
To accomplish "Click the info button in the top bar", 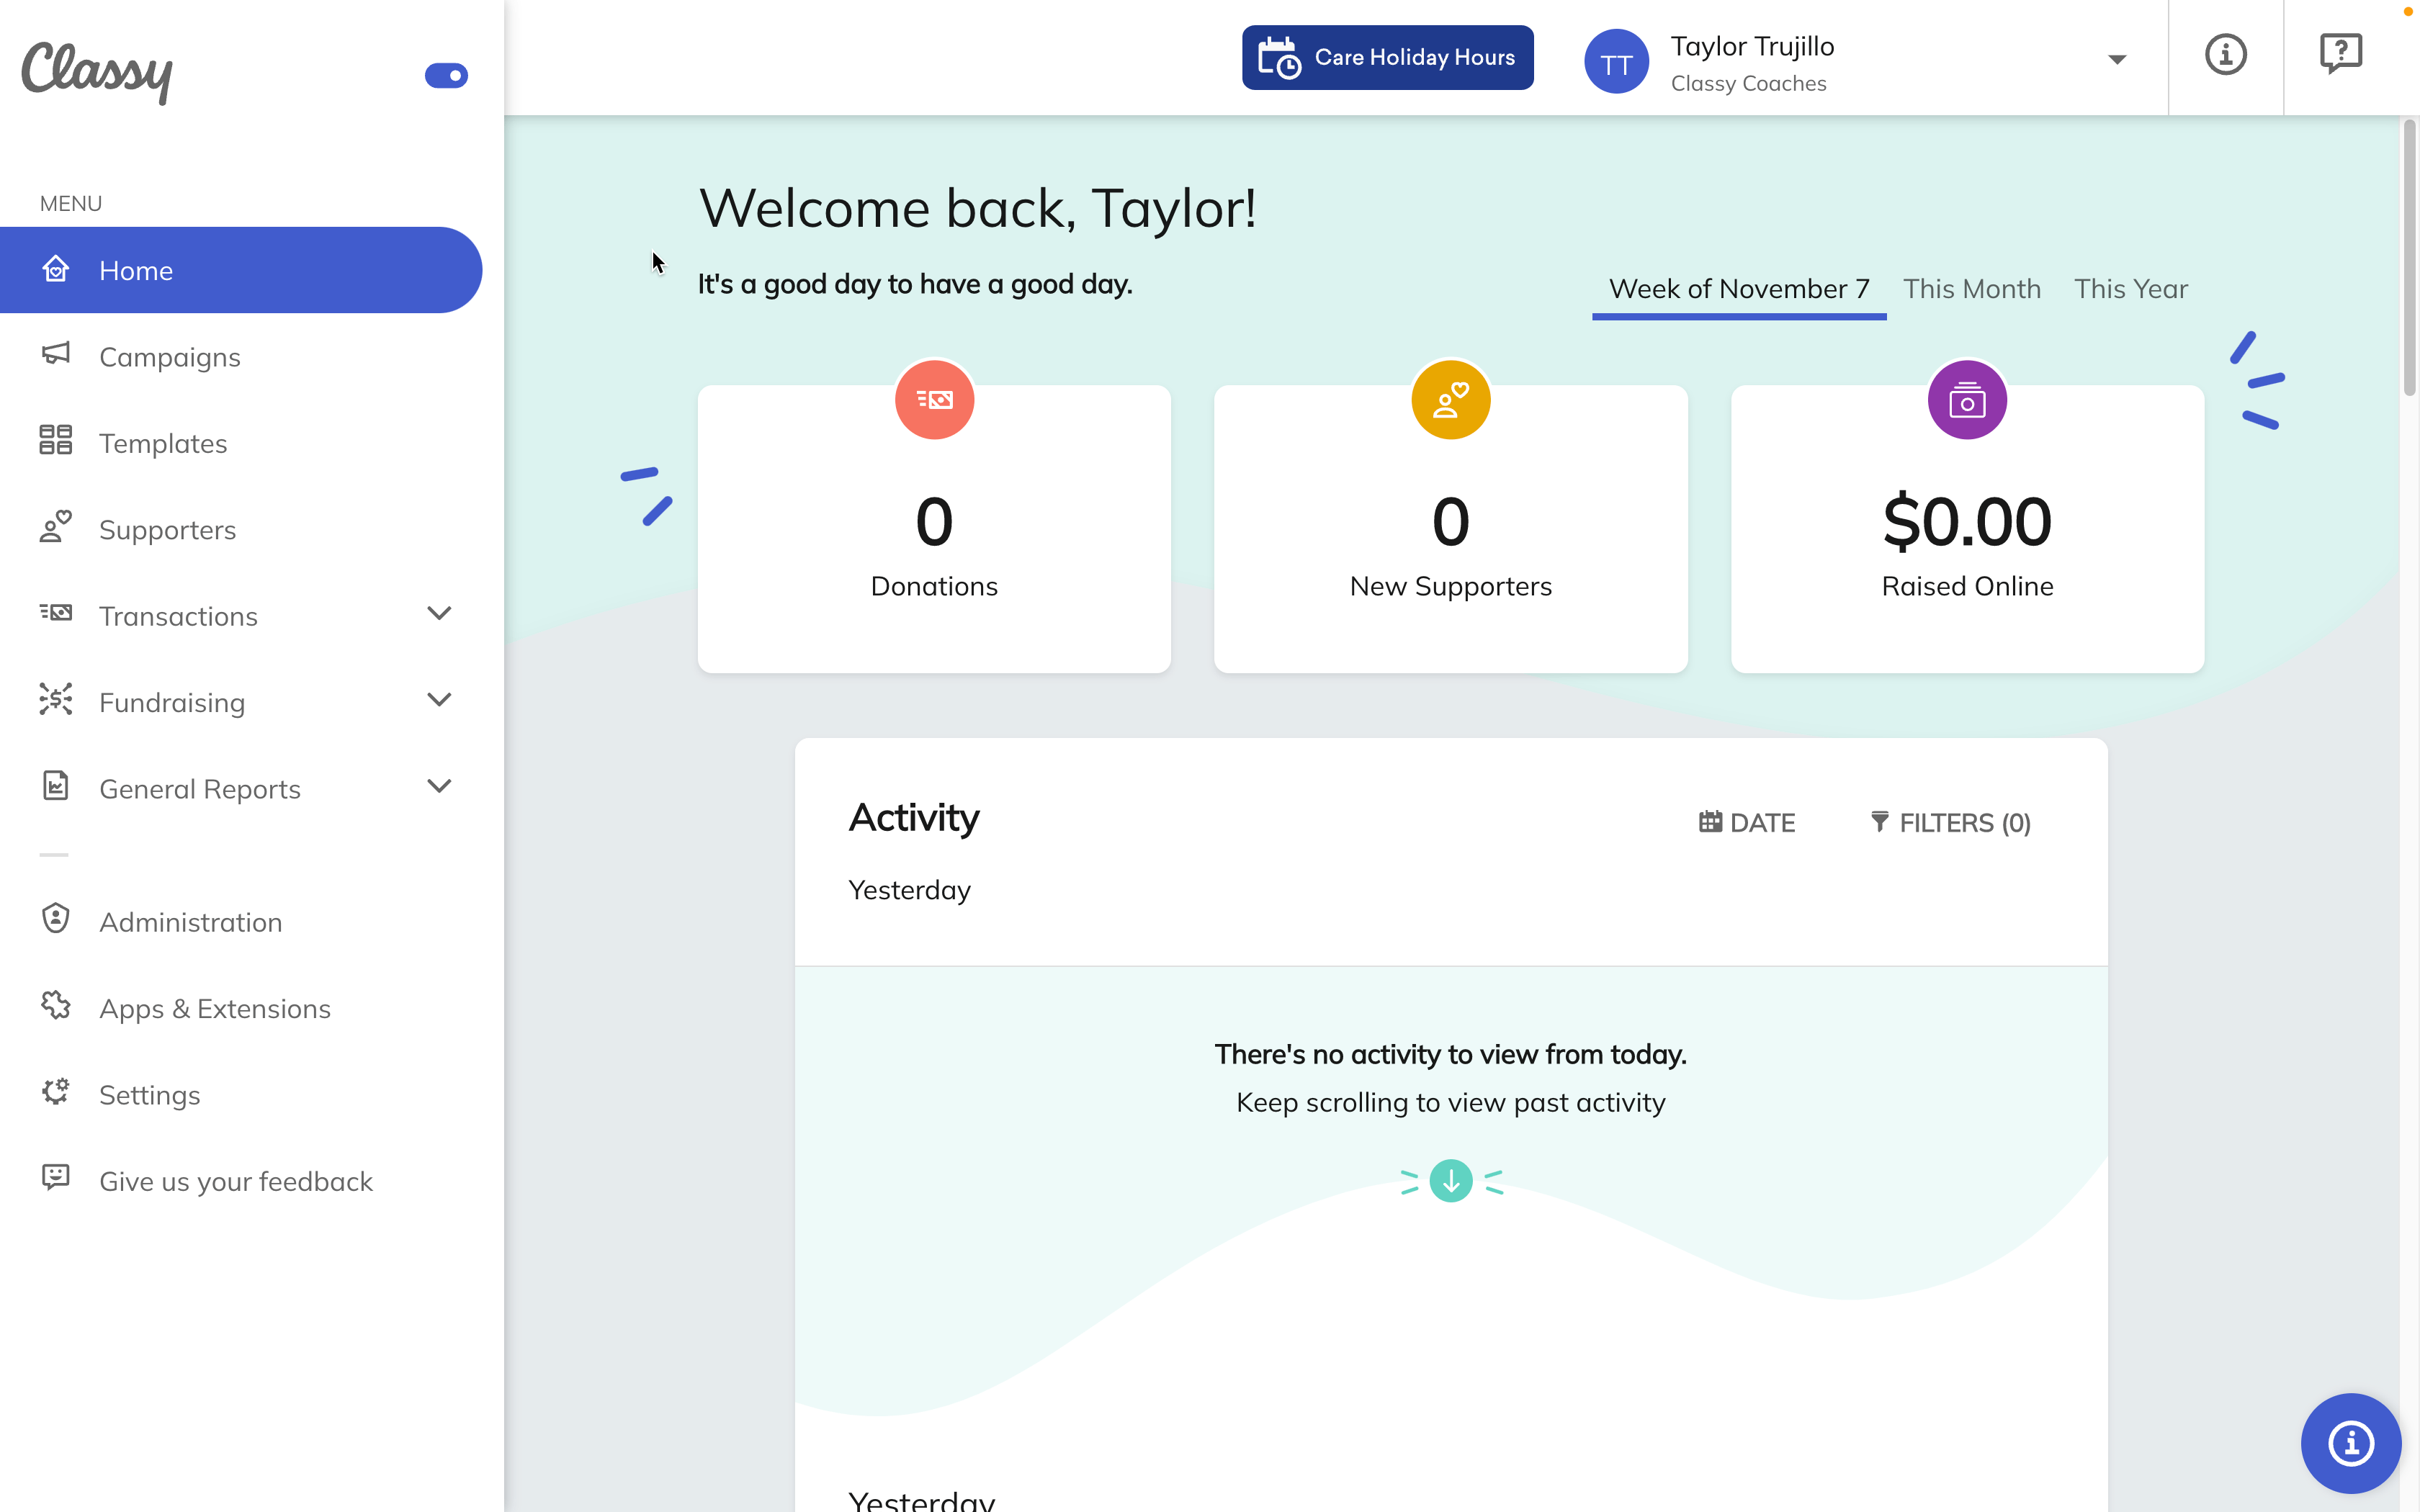I will [x=2226, y=55].
